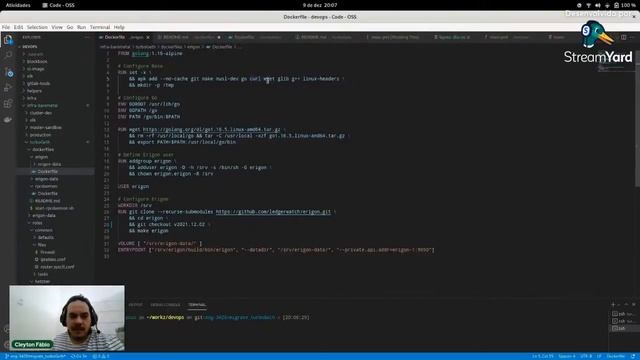The height and width of the screenshot is (360, 640).
Task: Open errors and warnings count in status bar
Action: click(x=101, y=356)
